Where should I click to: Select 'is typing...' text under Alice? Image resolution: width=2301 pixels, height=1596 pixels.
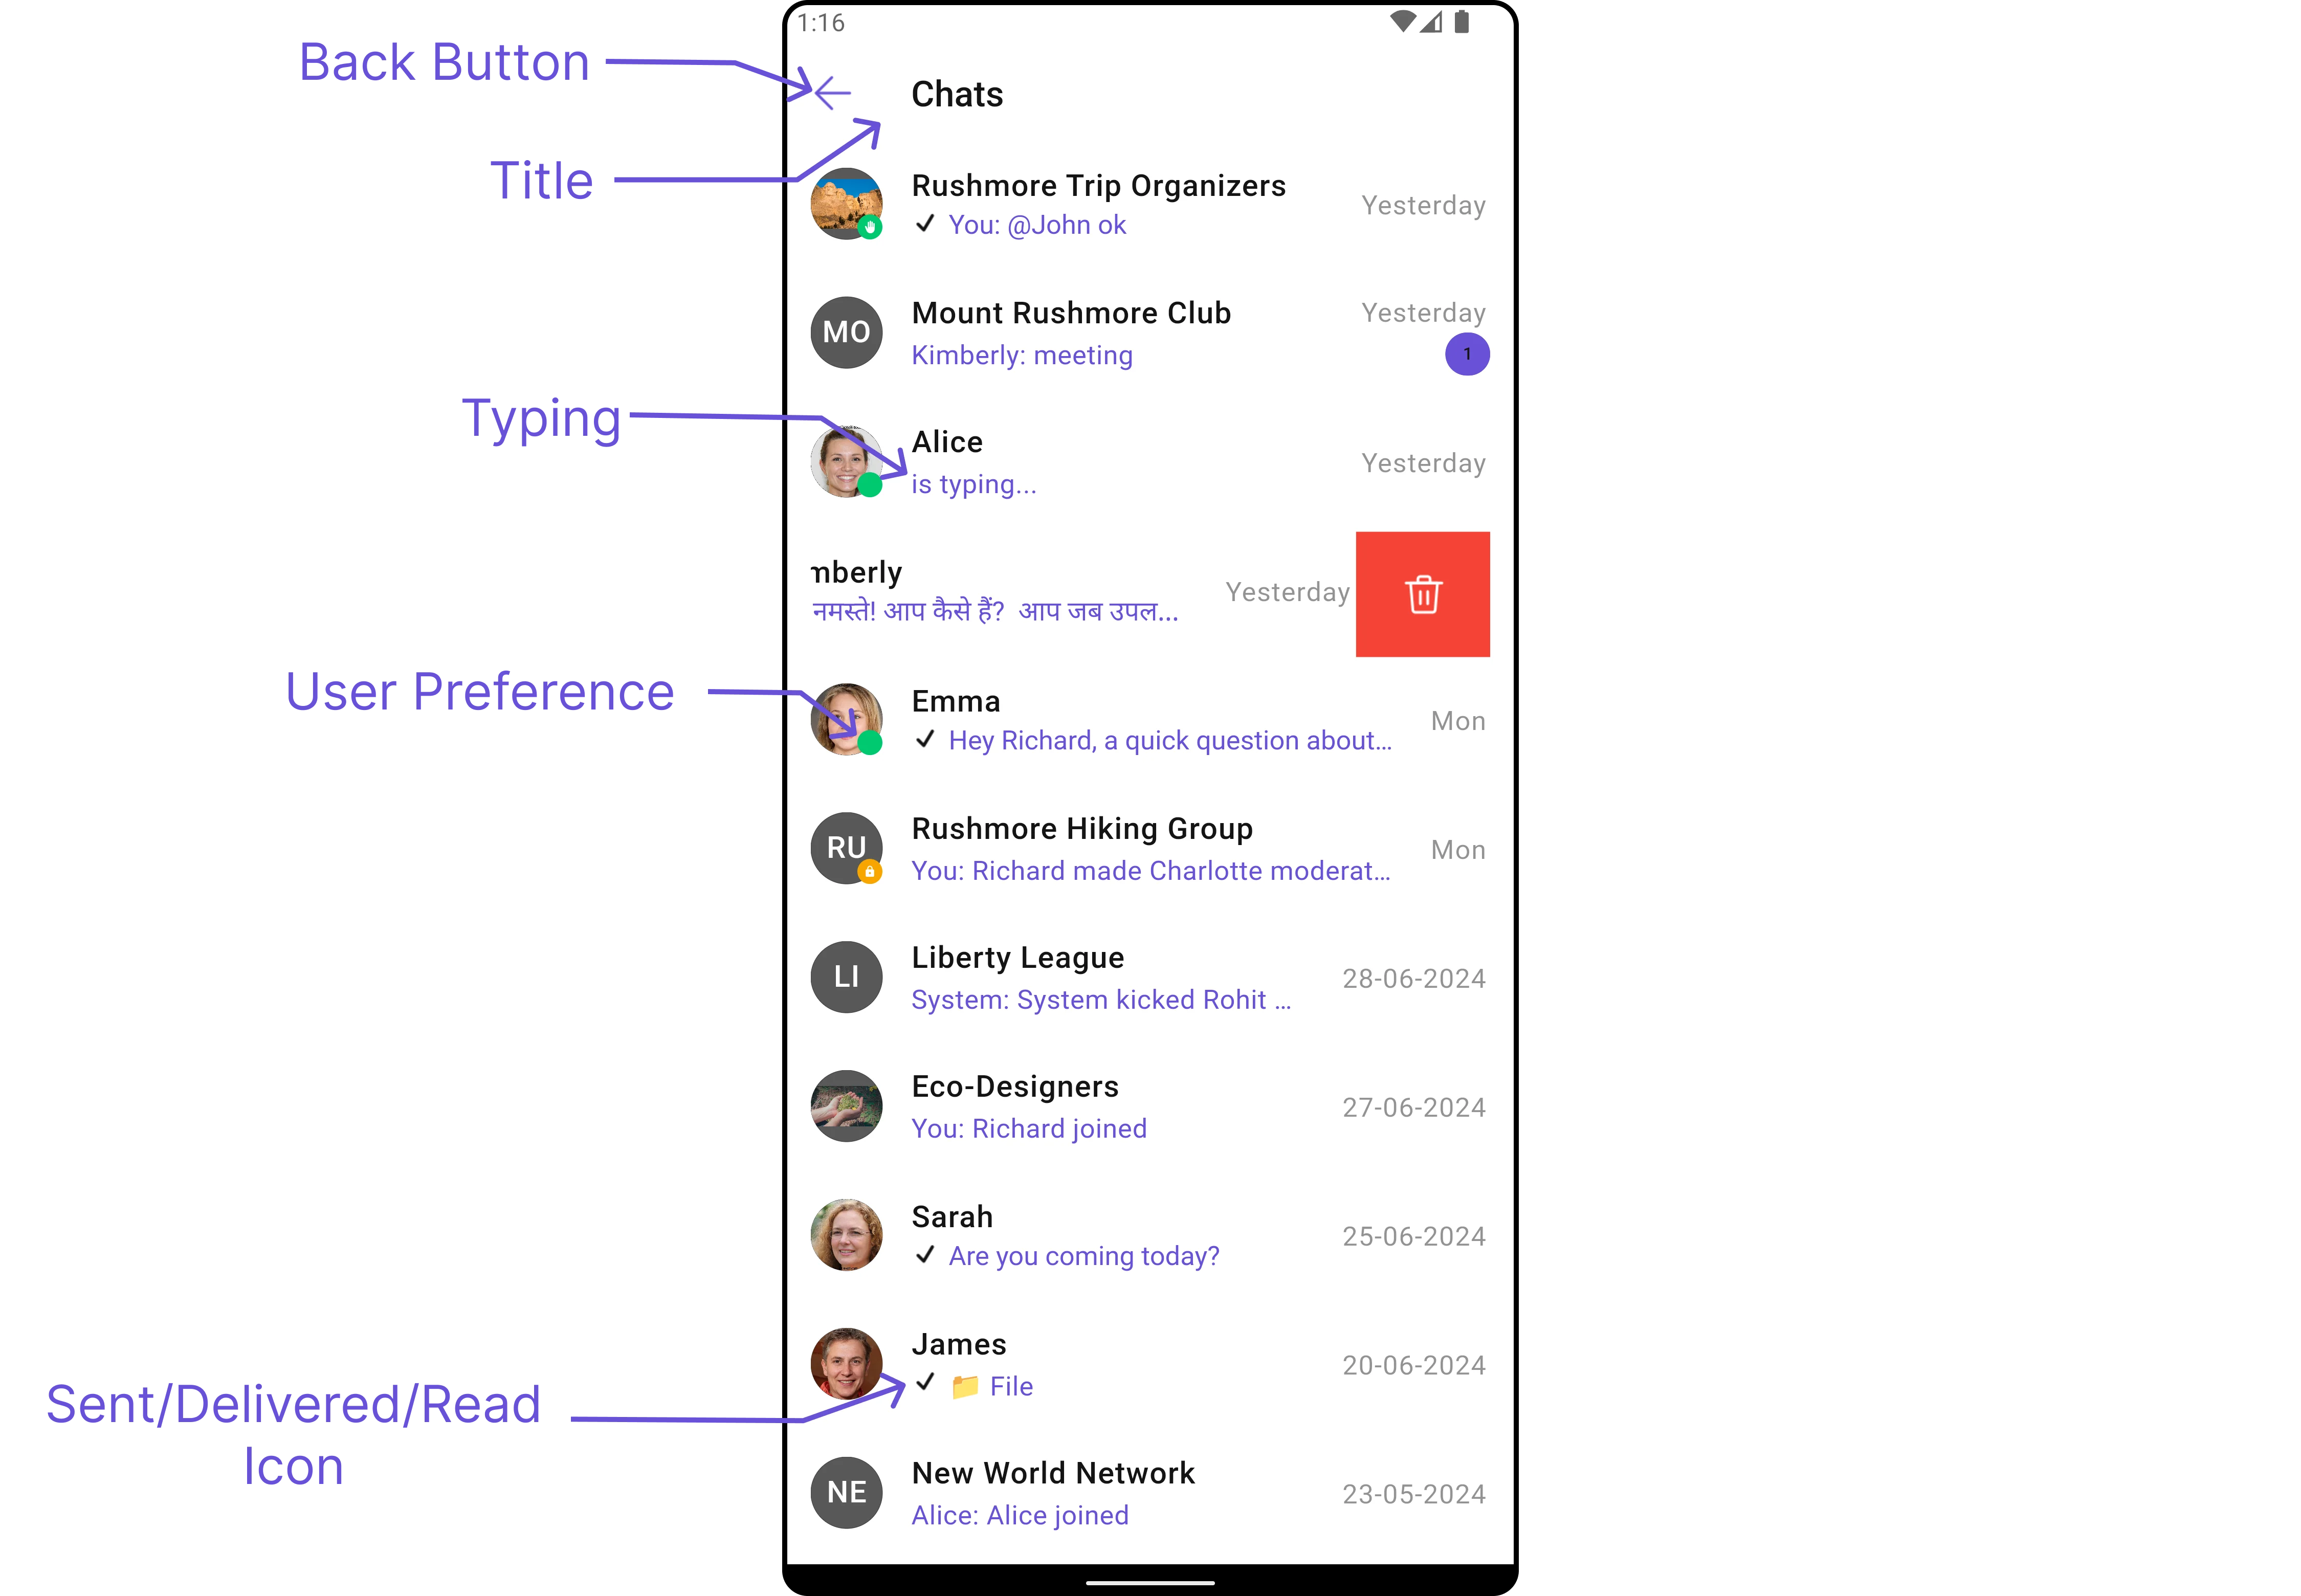[x=973, y=484]
